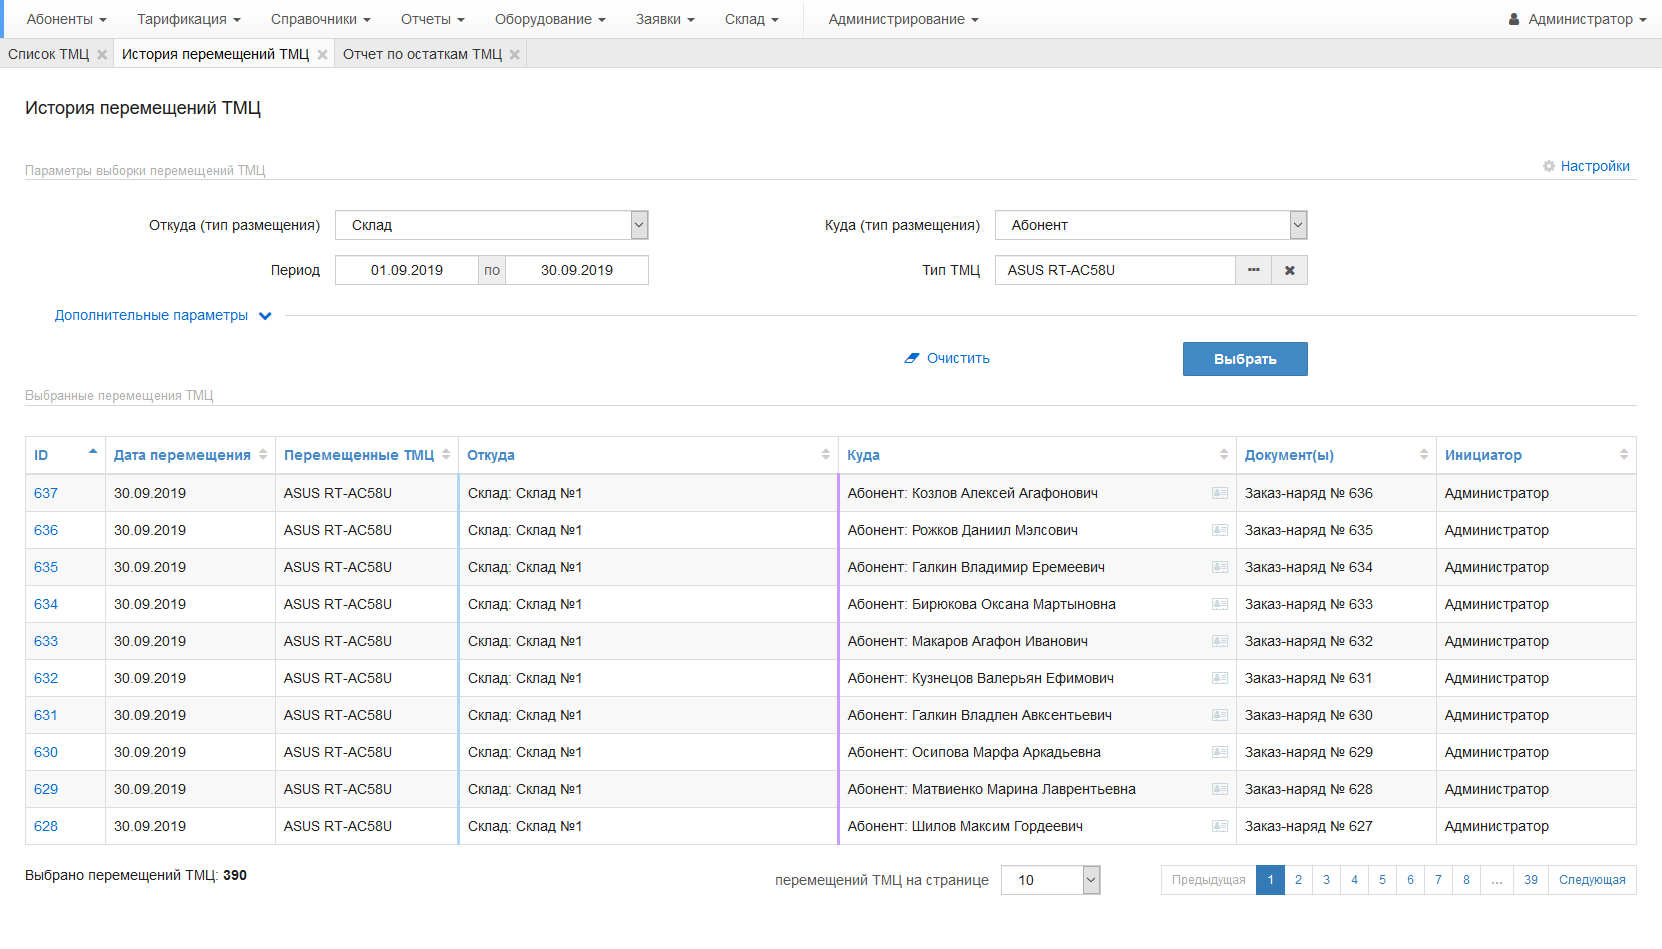Image resolution: width=1662 pixels, height=949 pixels.
Task: Clear the Тип ТМЦ field with X button
Action: tap(1289, 270)
